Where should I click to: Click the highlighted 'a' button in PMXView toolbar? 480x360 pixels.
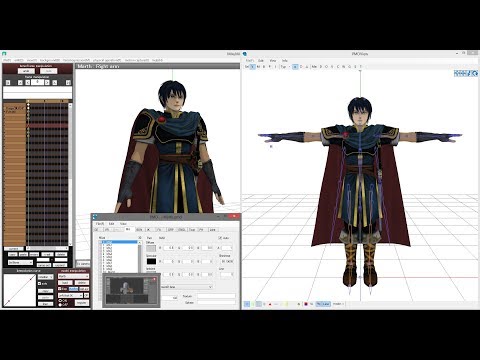pos(295,67)
